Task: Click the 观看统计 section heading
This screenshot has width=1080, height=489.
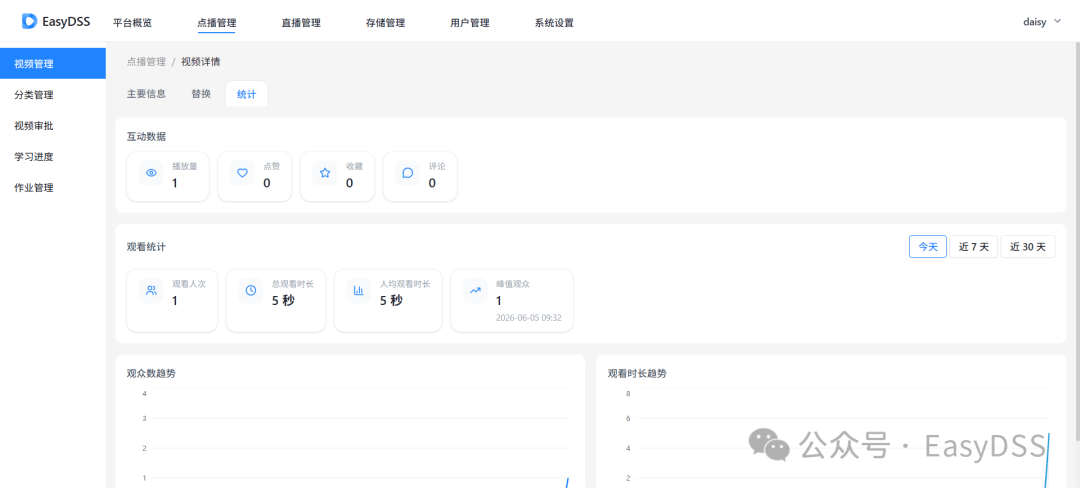Action: click(x=146, y=246)
